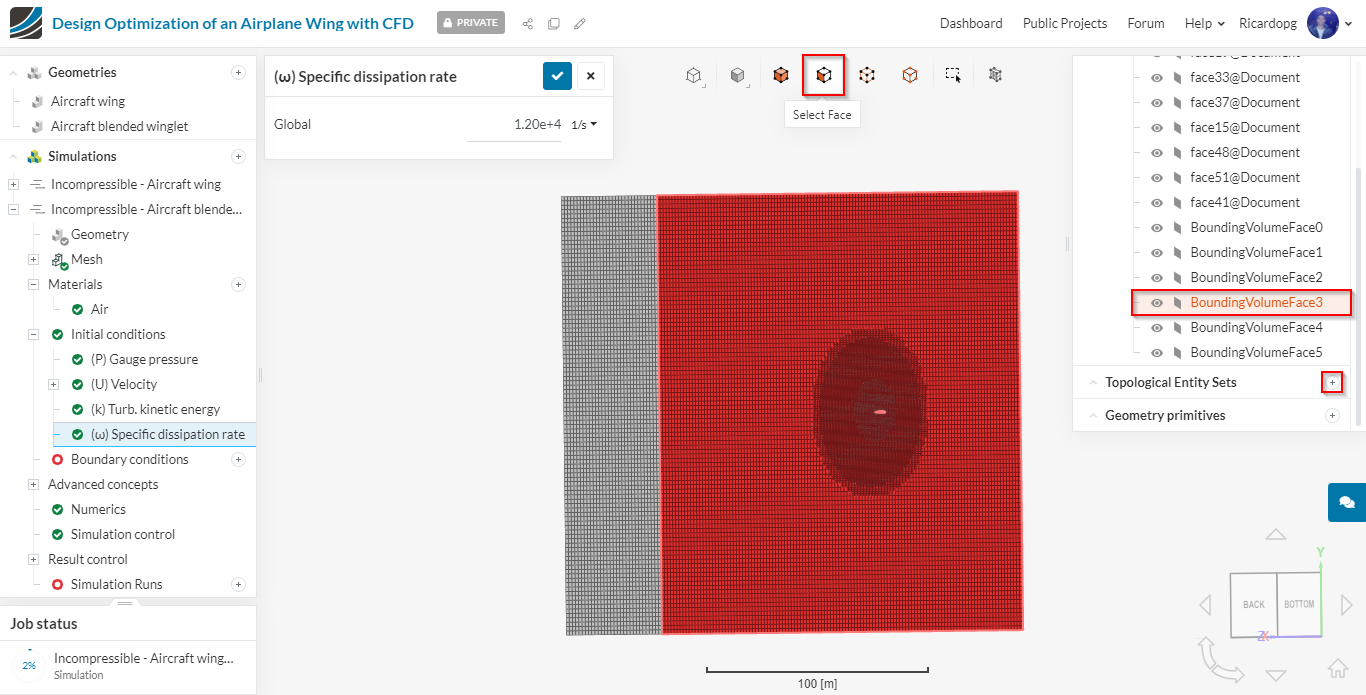This screenshot has height=695, width=1366.
Task: Toggle the mesh clip view icon
Action: point(995,75)
